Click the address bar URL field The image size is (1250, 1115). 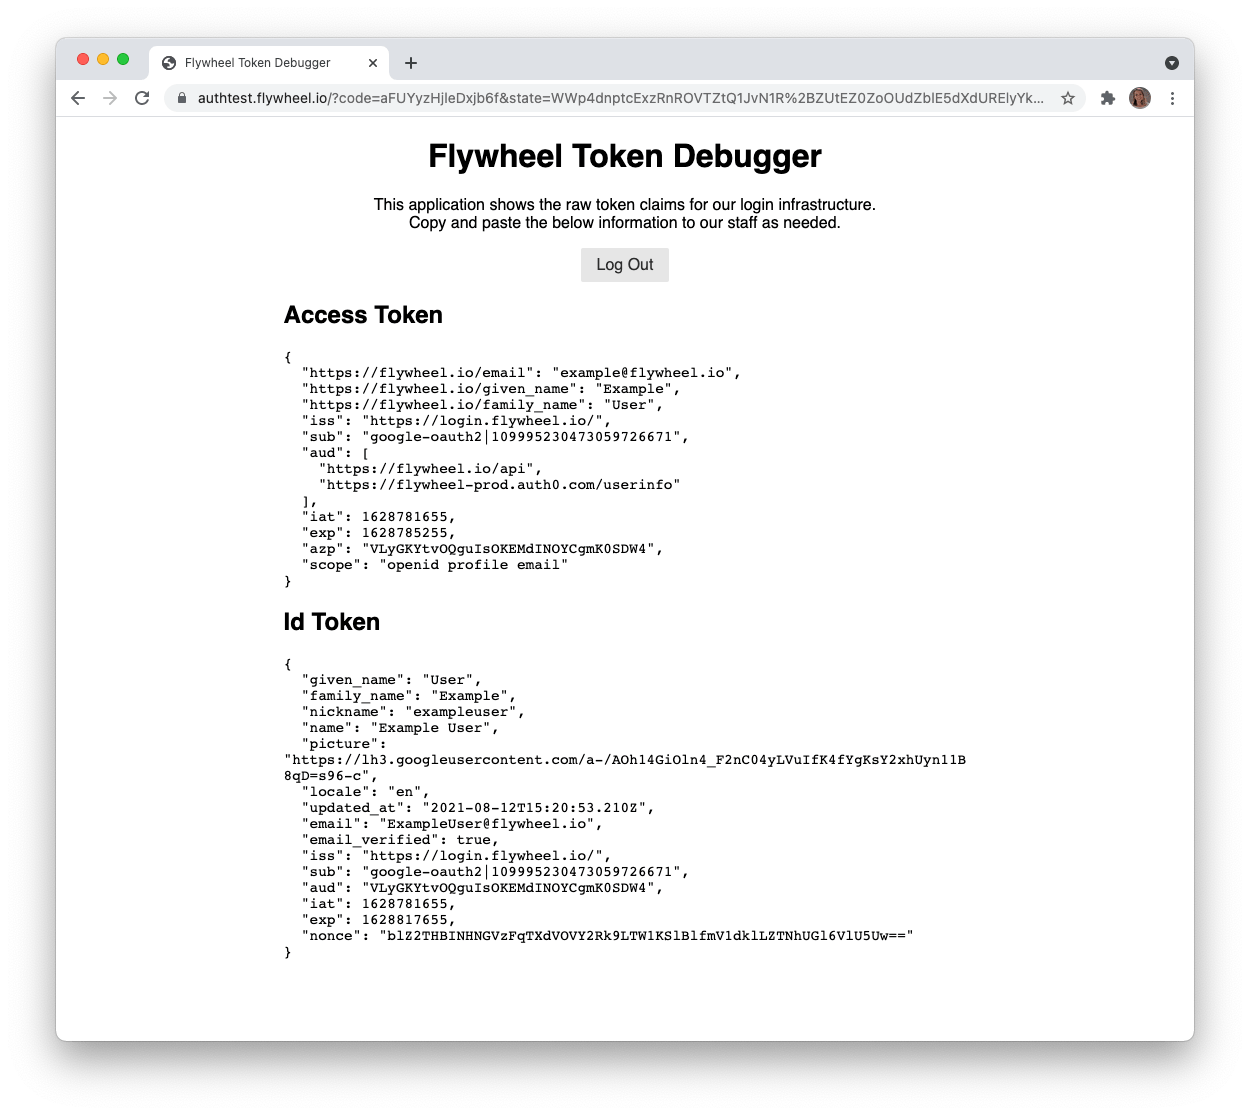(x=600, y=98)
